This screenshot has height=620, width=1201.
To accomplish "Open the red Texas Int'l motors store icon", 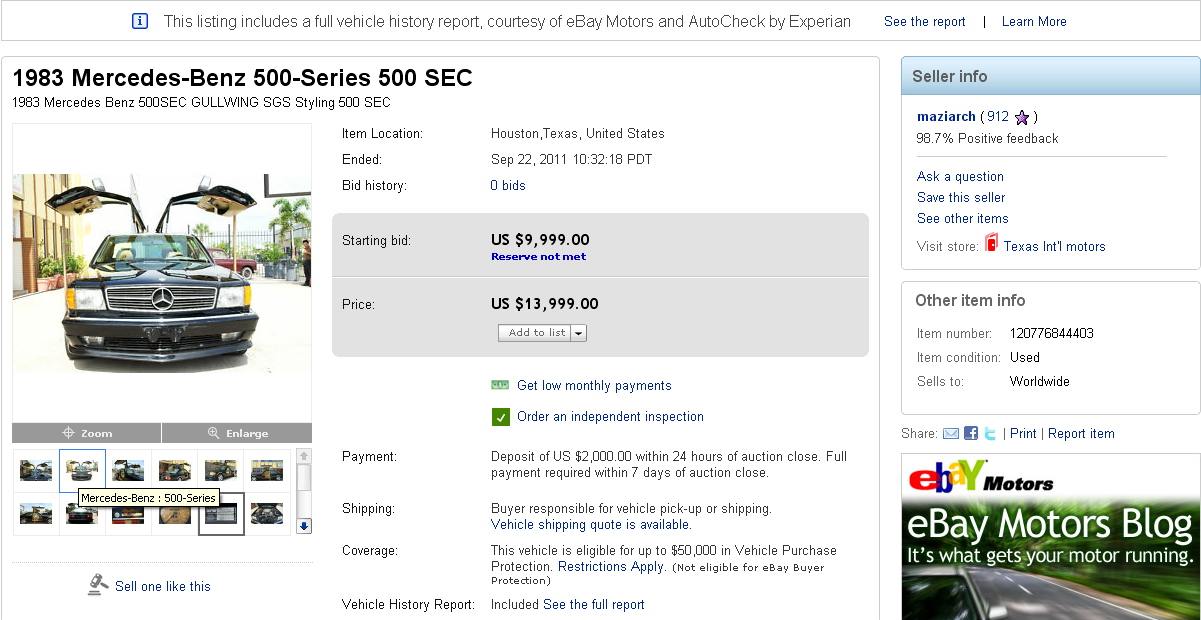I will (x=992, y=243).
